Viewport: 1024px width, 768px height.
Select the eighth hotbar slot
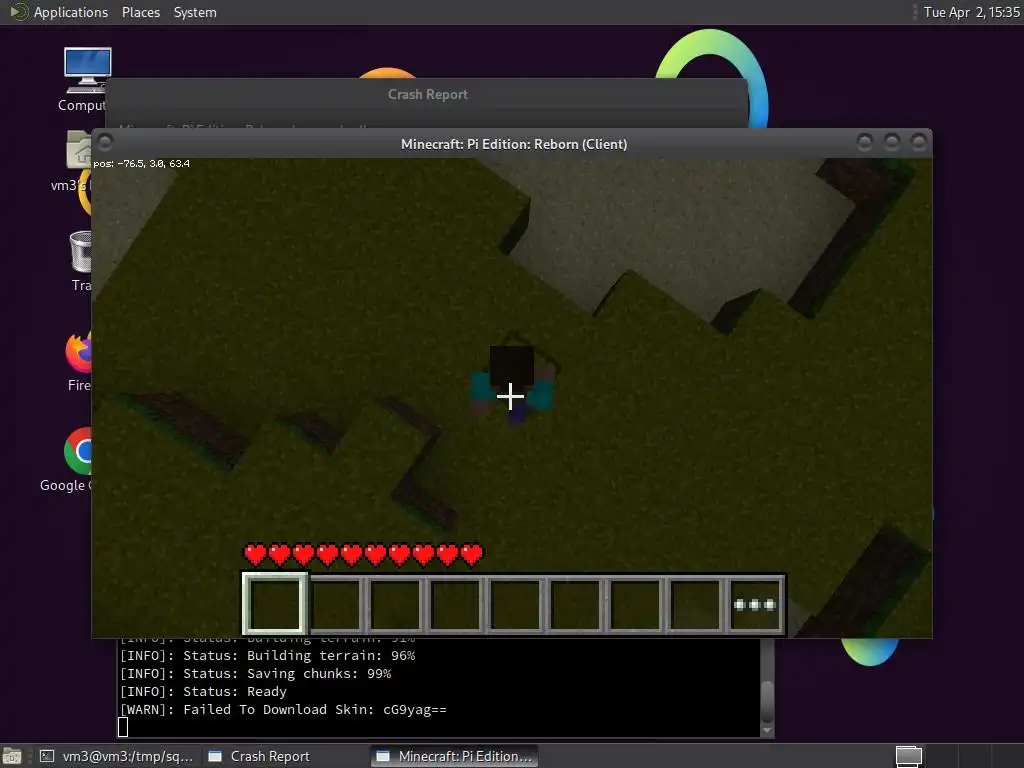click(696, 605)
